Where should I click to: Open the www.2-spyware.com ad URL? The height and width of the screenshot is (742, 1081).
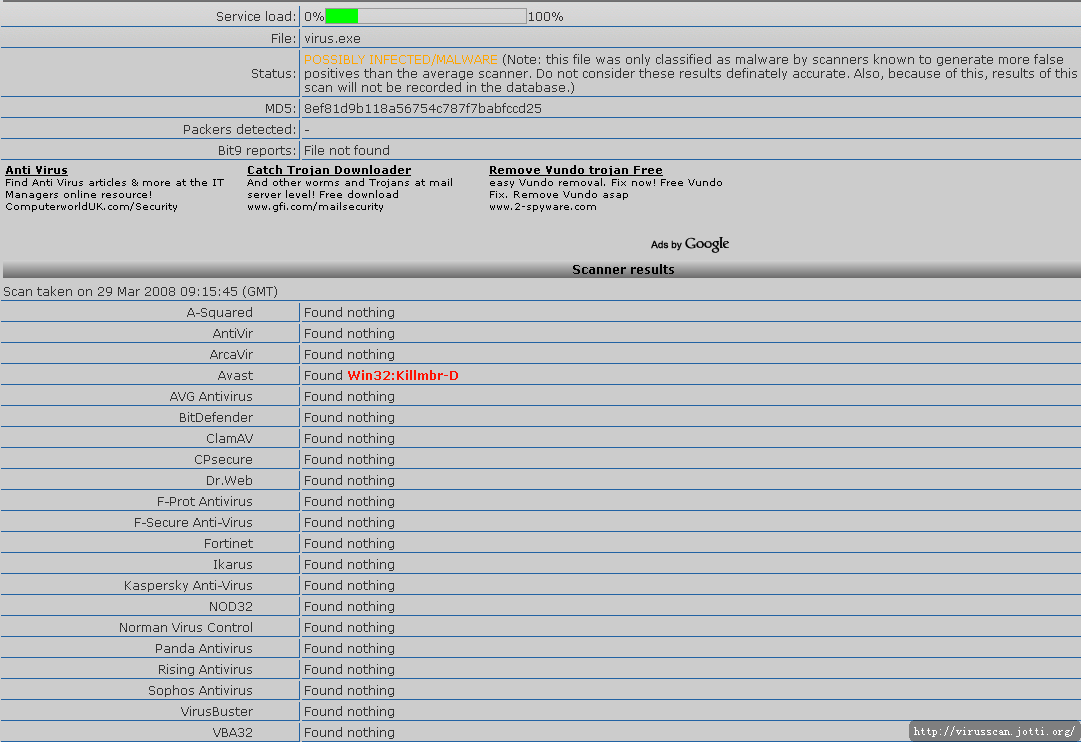tap(542, 206)
